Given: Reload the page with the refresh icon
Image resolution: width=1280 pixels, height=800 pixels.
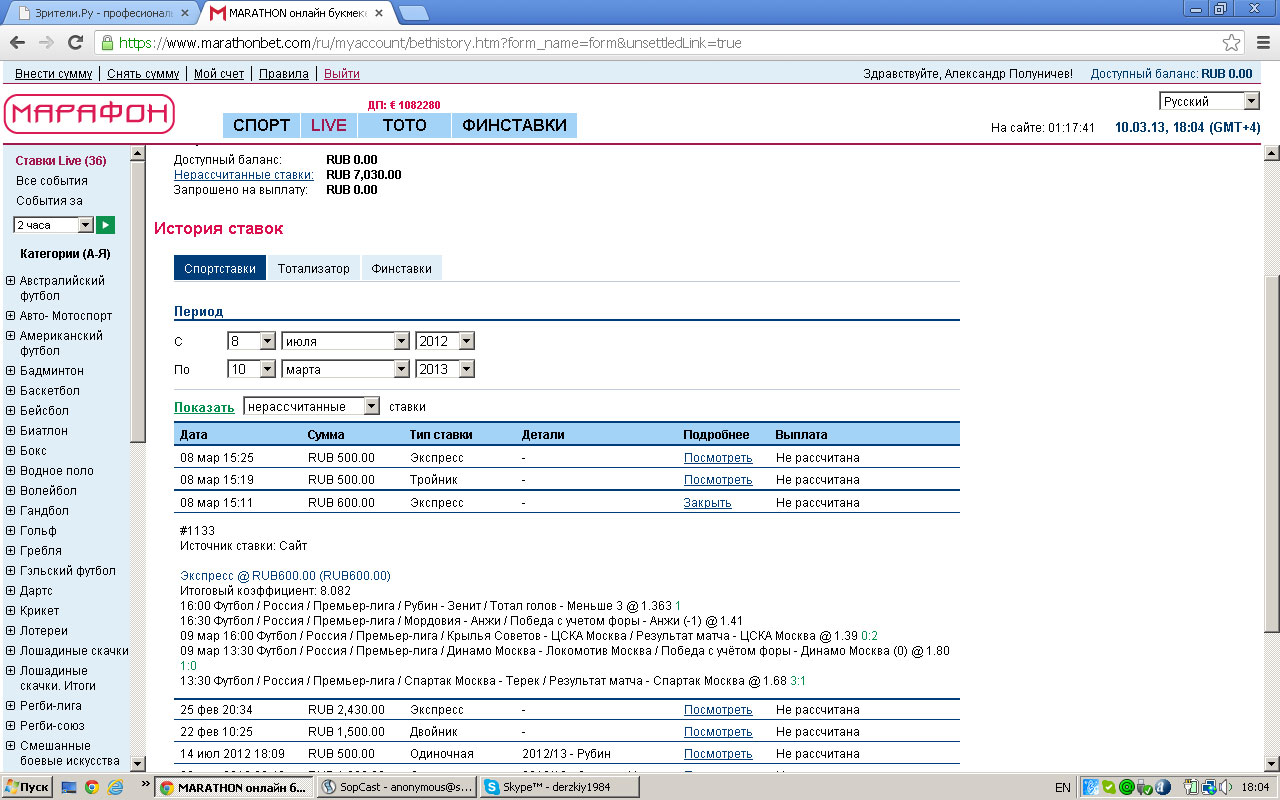Looking at the screenshot, I should [x=74, y=42].
